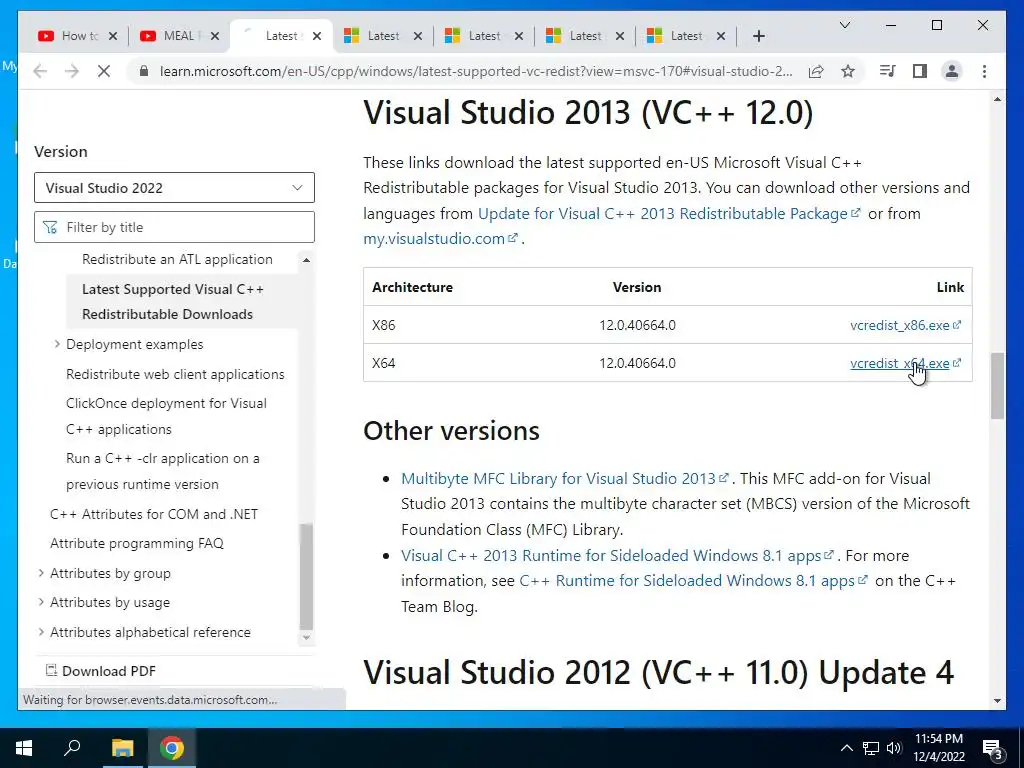Select Latest Supported Visual C++ Redistributable Downloads
The height and width of the screenshot is (768, 1024).
tap(173, 301)
